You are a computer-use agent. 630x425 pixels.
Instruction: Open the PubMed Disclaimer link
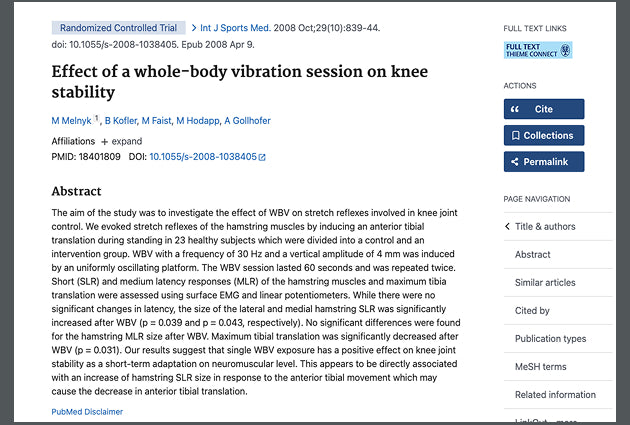(x=87, y=411)
